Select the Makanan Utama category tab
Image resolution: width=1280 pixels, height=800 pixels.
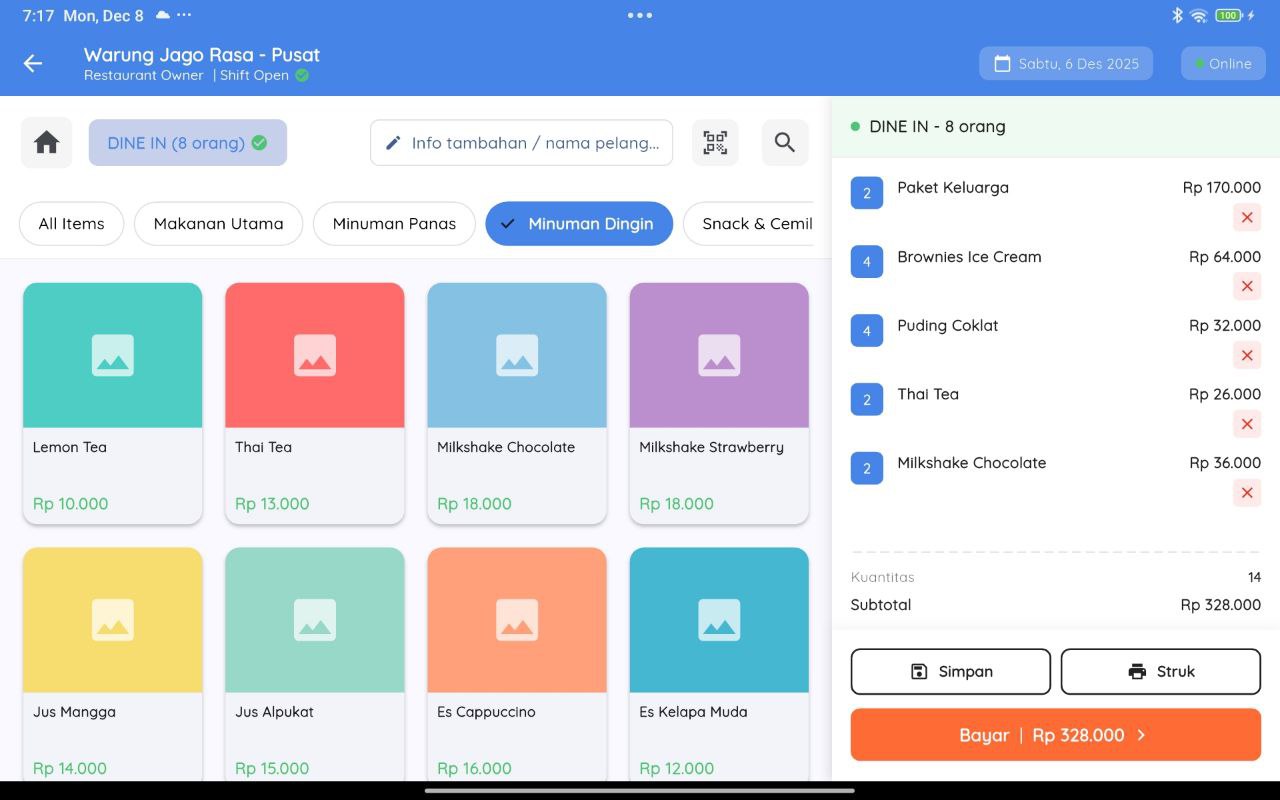pos(218,223)
